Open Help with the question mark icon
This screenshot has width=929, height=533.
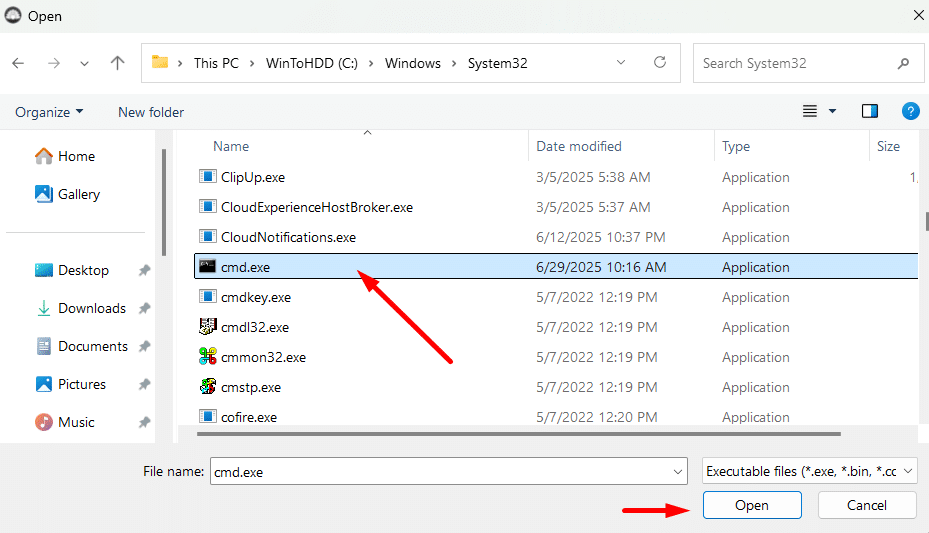(x=911, y=111)
